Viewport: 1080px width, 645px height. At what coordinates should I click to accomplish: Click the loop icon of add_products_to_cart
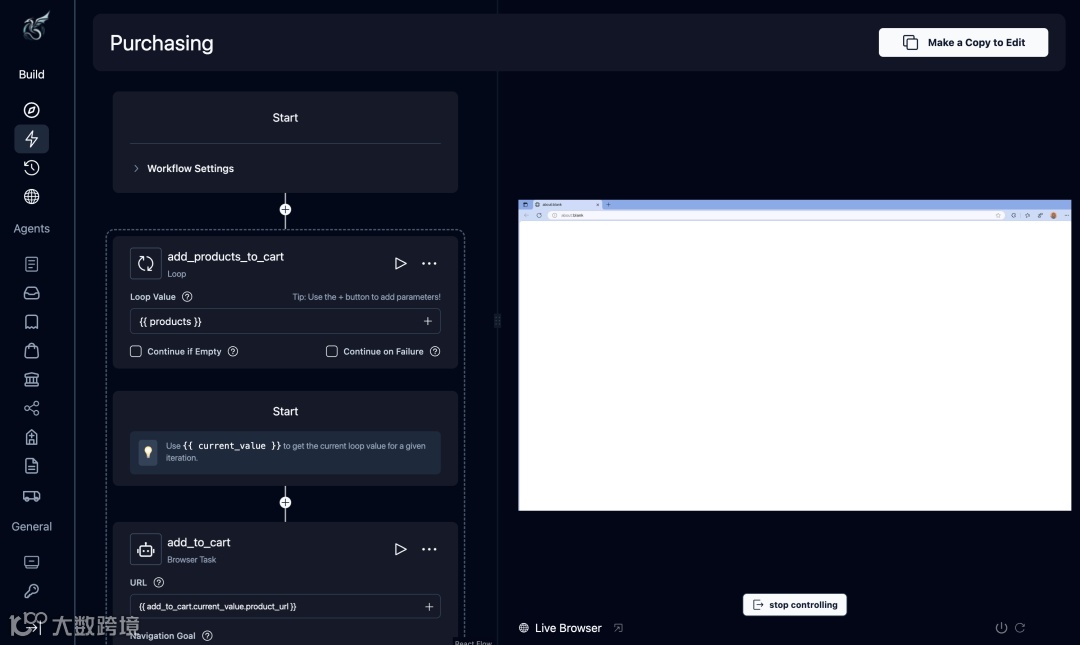145,263
